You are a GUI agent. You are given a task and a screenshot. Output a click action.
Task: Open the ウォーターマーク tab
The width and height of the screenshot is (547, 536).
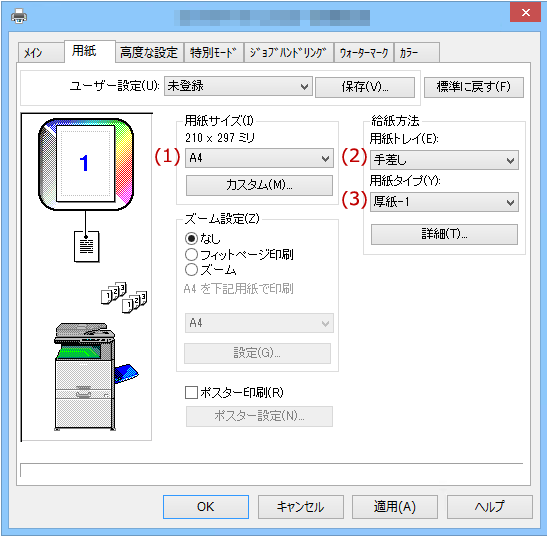pyautogui.click(x=364, y=53)
